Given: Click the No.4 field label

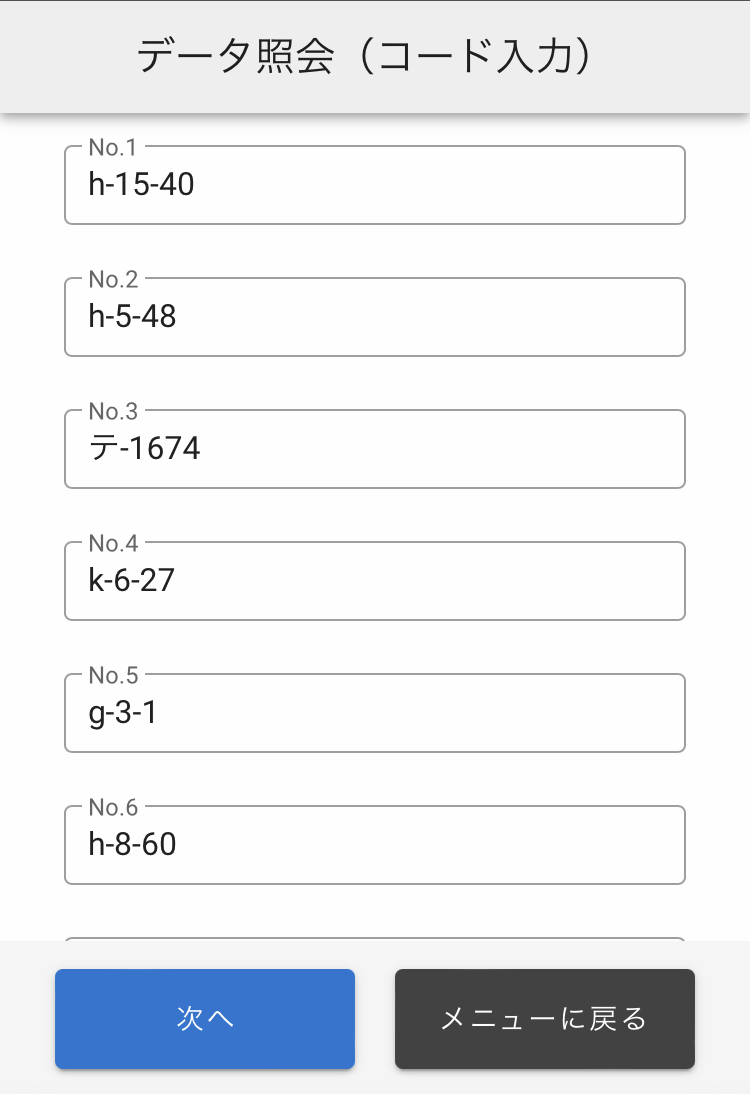Looking at the screenshot, I should pos(113,544).
